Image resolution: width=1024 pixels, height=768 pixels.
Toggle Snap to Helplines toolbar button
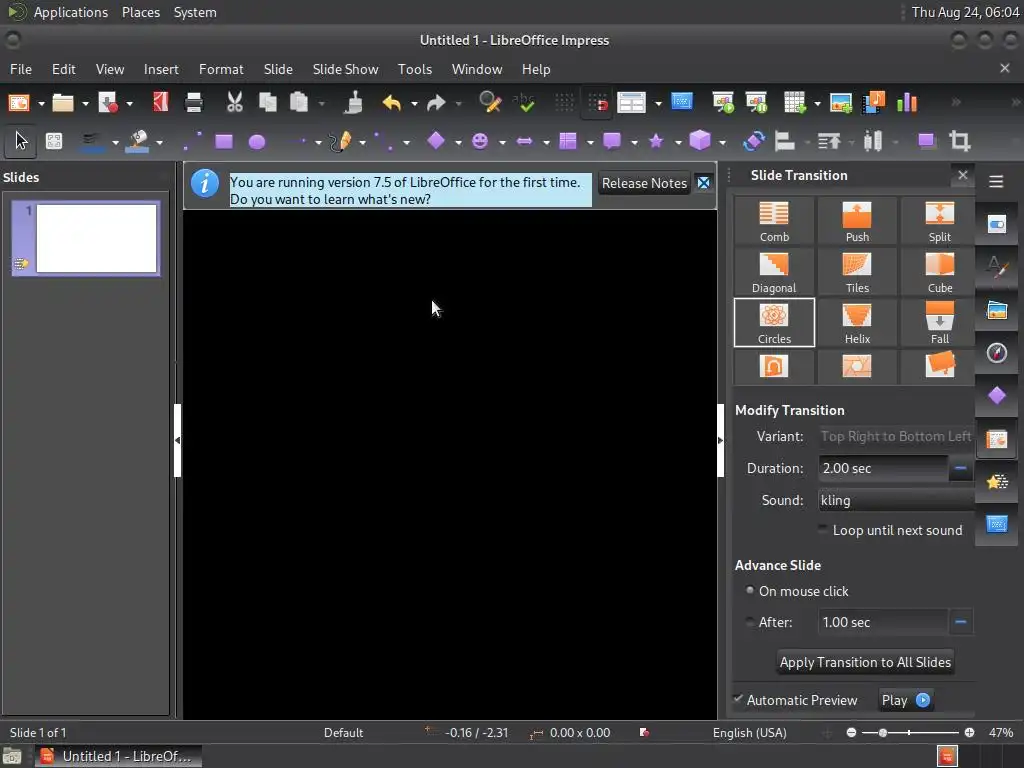tap(597, 103)
